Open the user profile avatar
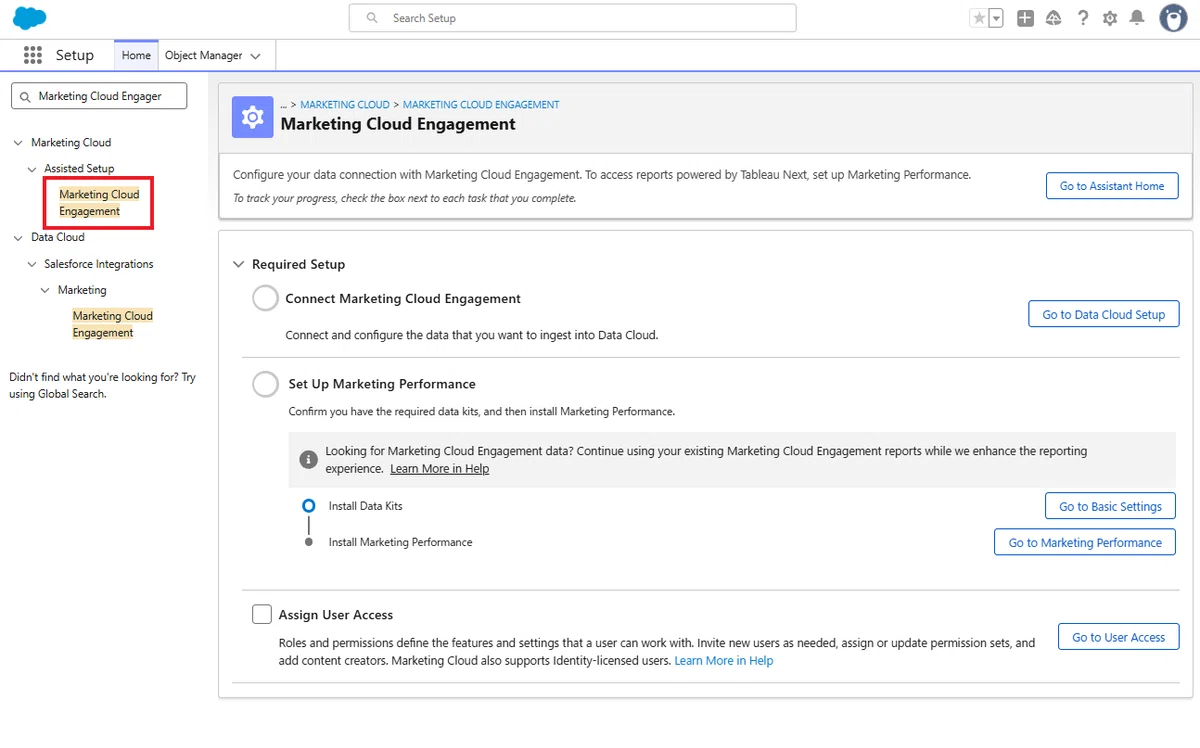The image size is (1200, 748). point(1173,18)
